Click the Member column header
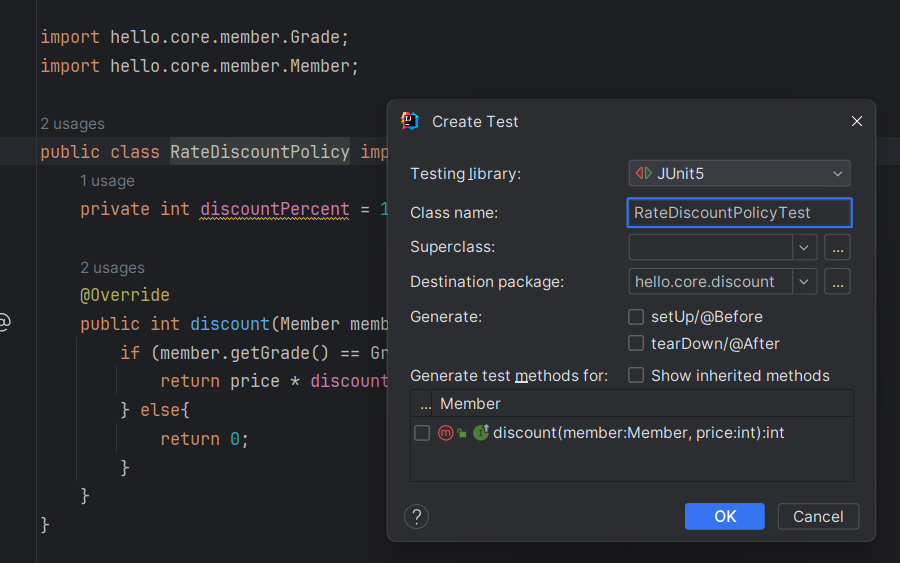Viewport: 900px width, 563px height. point(470,404)
